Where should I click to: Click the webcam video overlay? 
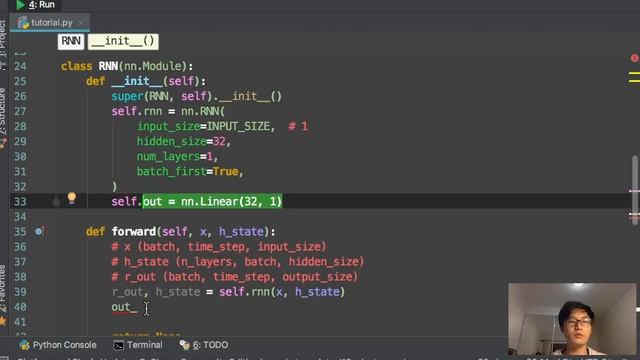(572, 319)
